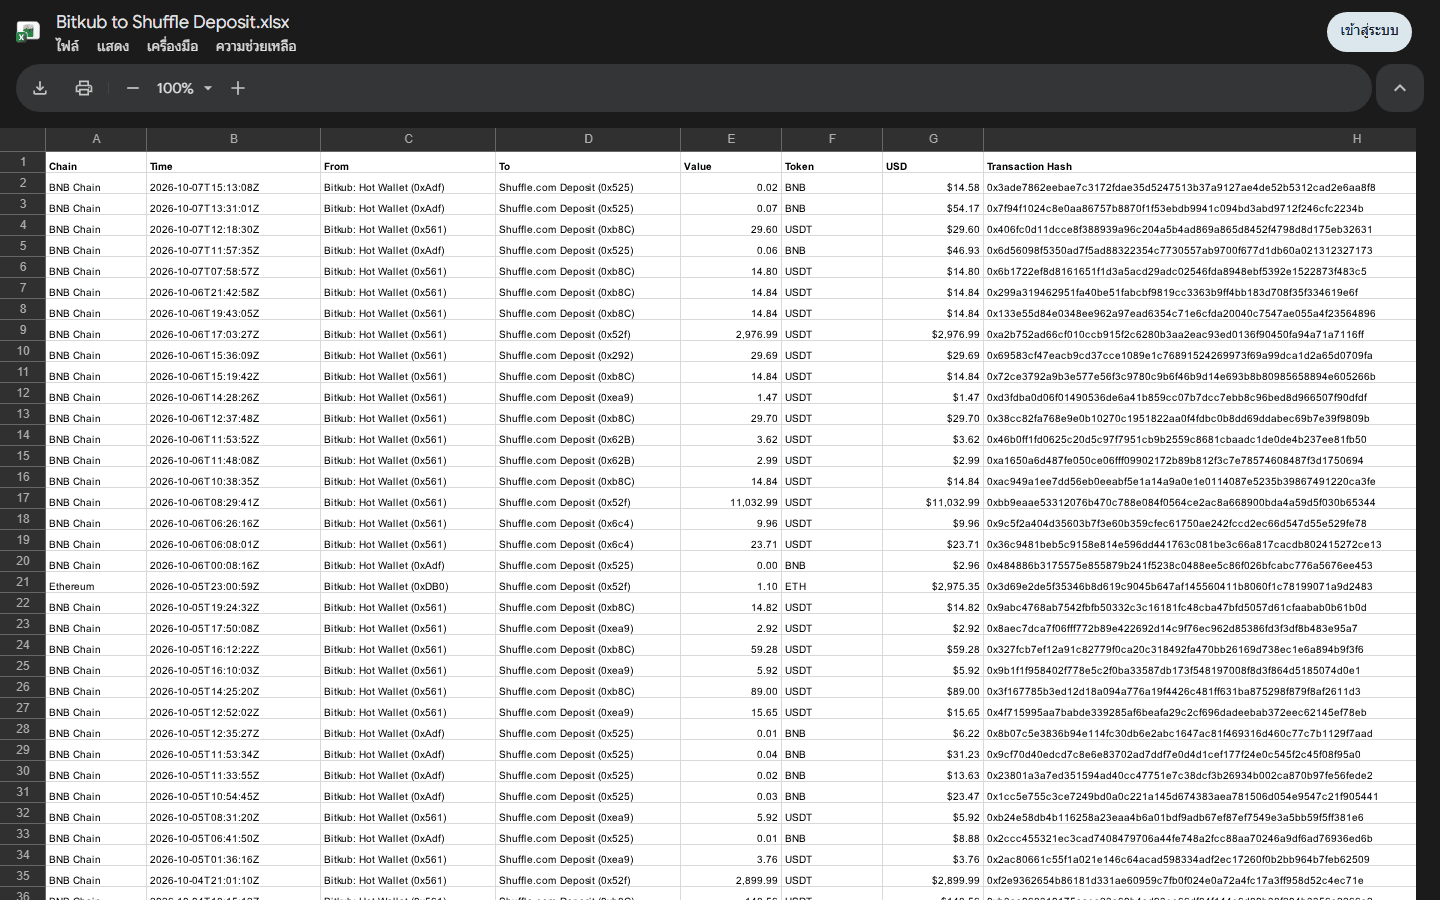Select column D header
The image size is (1440, 900).
coord(588,139)
